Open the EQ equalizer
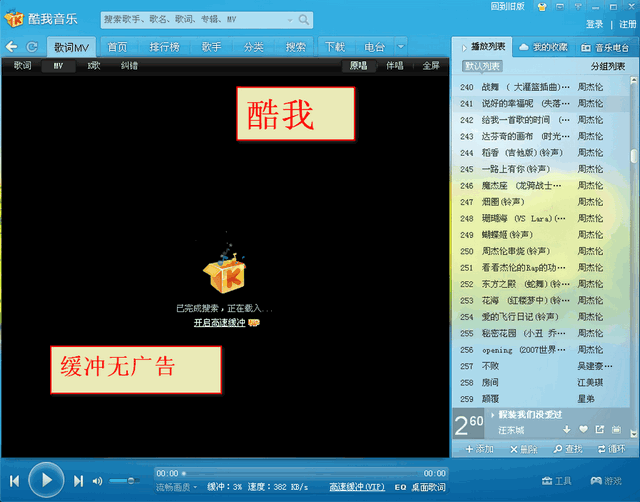The width and height of the screenshot is (640, 502). 400,487
